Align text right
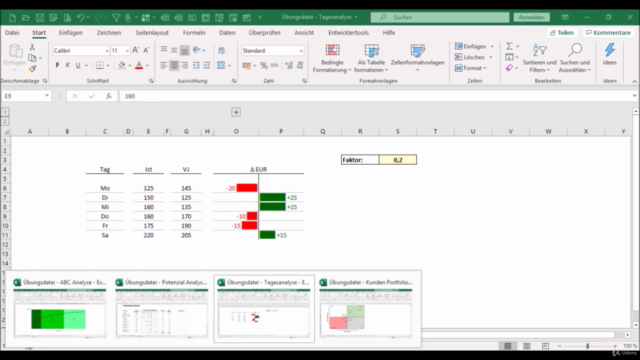 point(184,65)
